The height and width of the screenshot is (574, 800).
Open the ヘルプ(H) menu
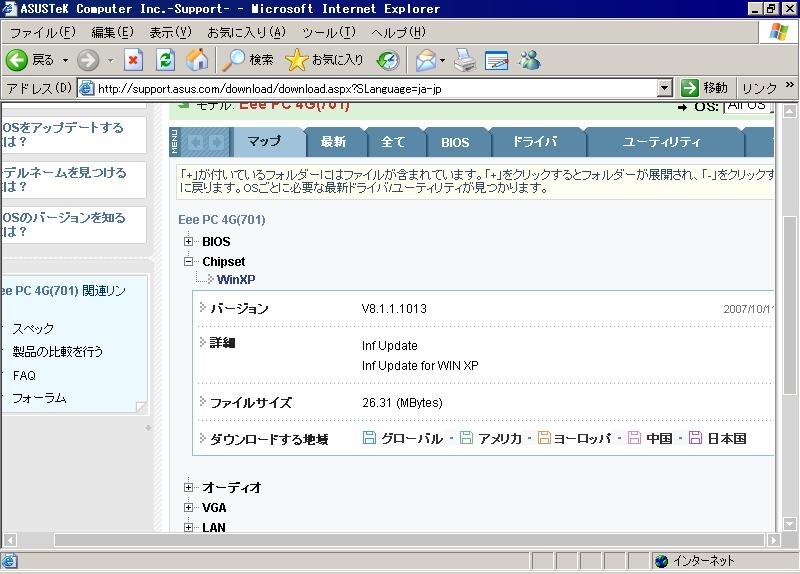point(398,33)
